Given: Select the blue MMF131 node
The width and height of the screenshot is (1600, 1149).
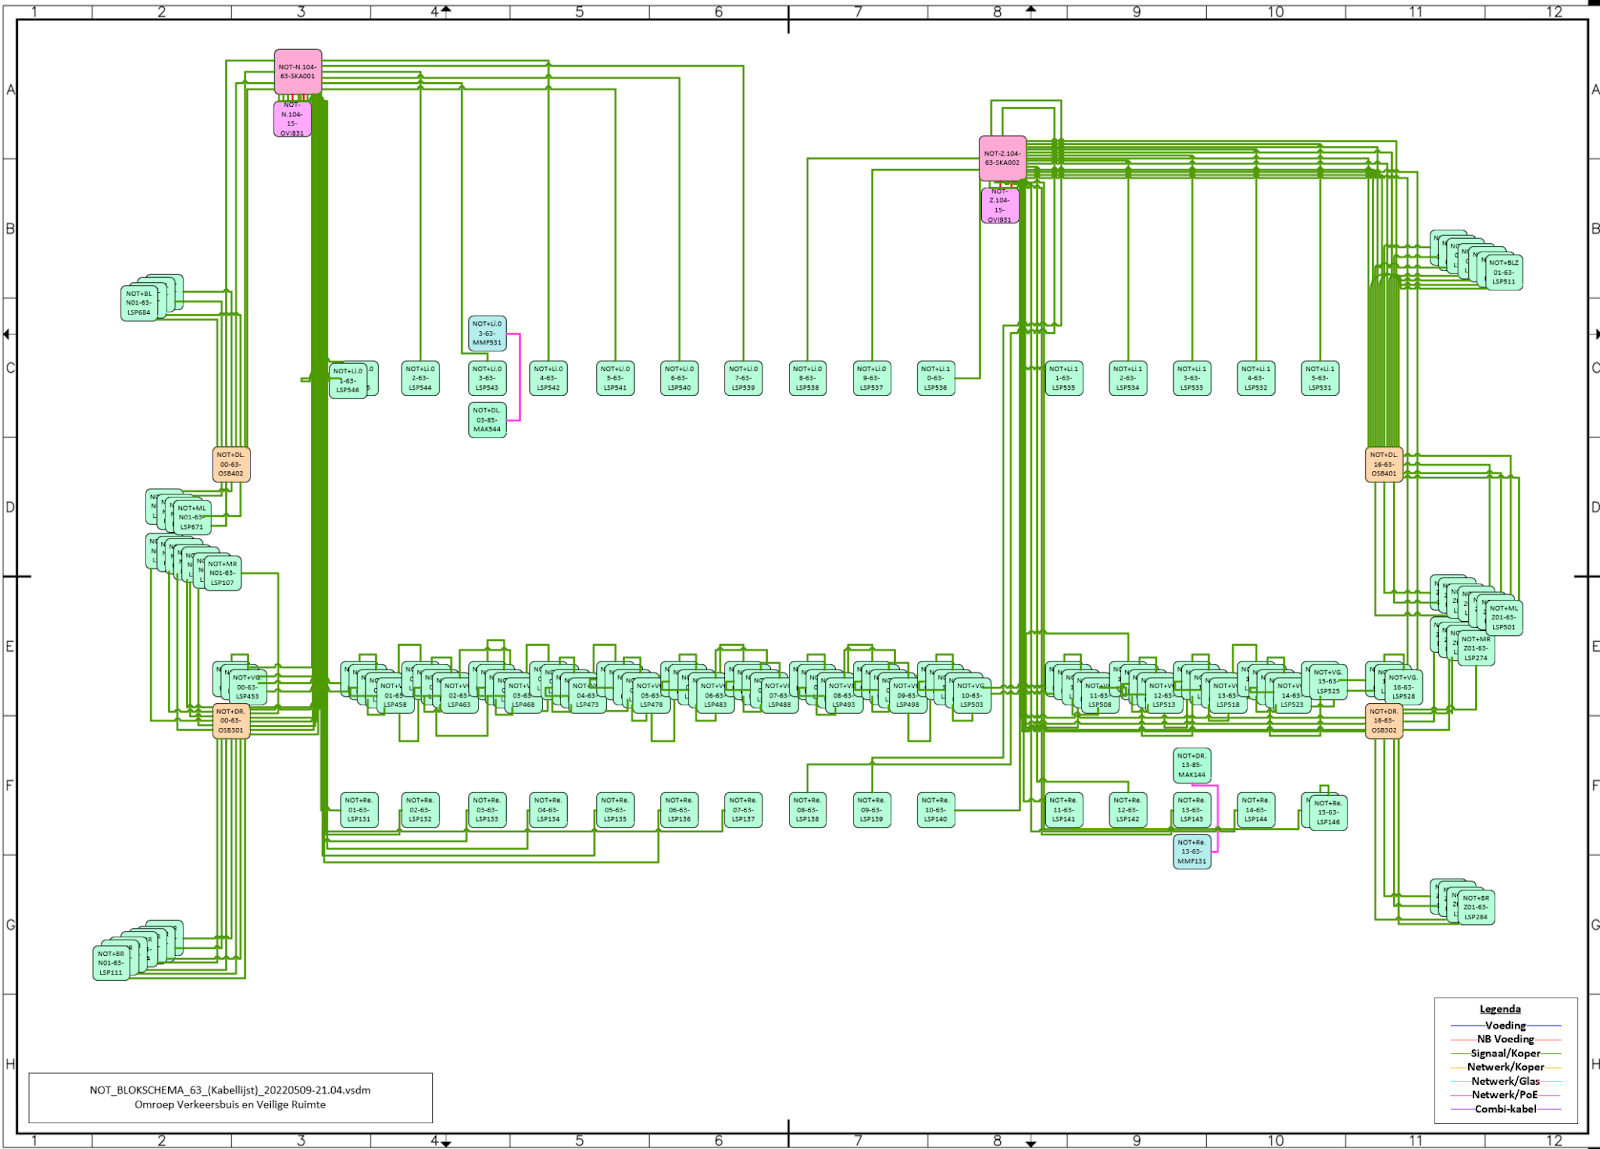Looking at the screenshot, I should 1191,852.
